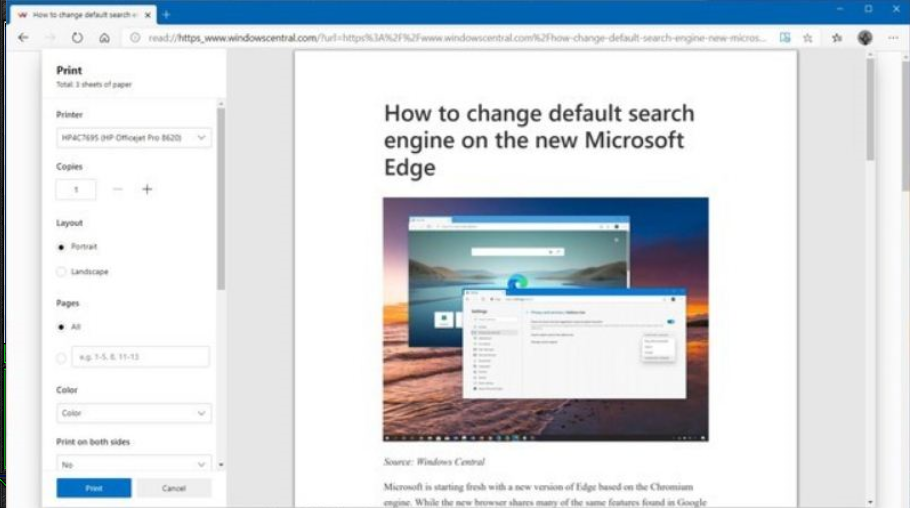Click print panel scroll up arrow
The height and width of the screenshot is (508, 910).
click(x=221, y=104)
